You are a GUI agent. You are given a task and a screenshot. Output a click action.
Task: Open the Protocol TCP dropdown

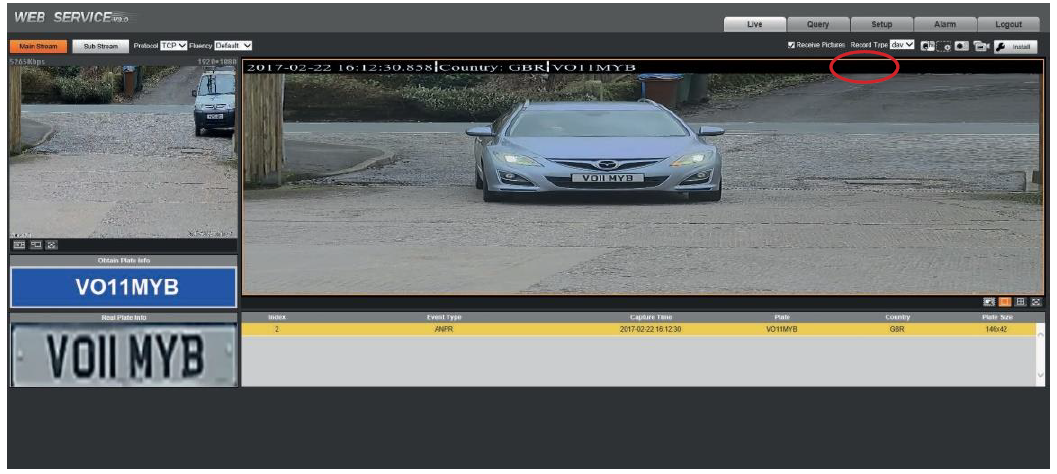click(173, 45)
